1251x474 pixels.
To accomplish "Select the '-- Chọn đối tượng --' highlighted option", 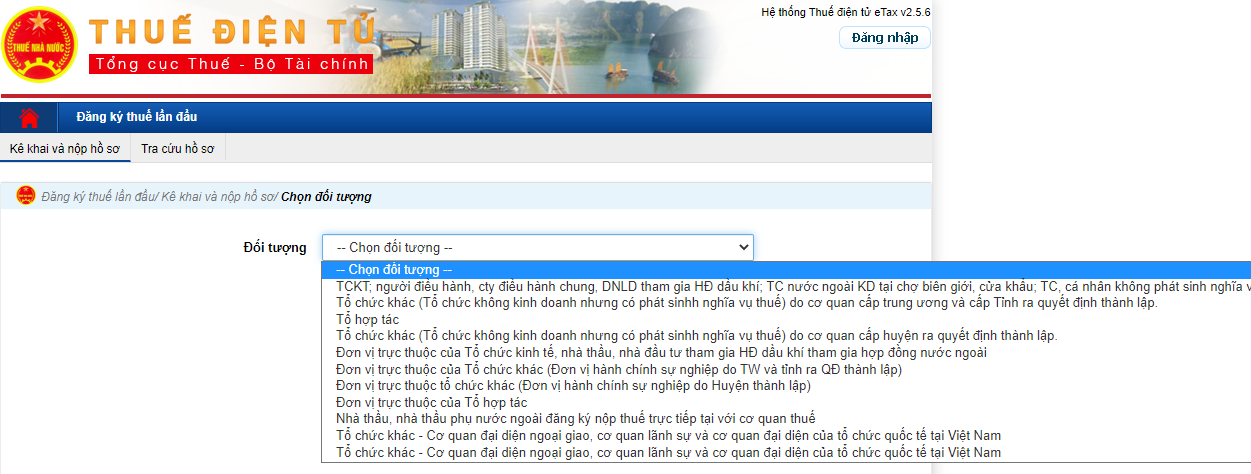I will 786,269.
